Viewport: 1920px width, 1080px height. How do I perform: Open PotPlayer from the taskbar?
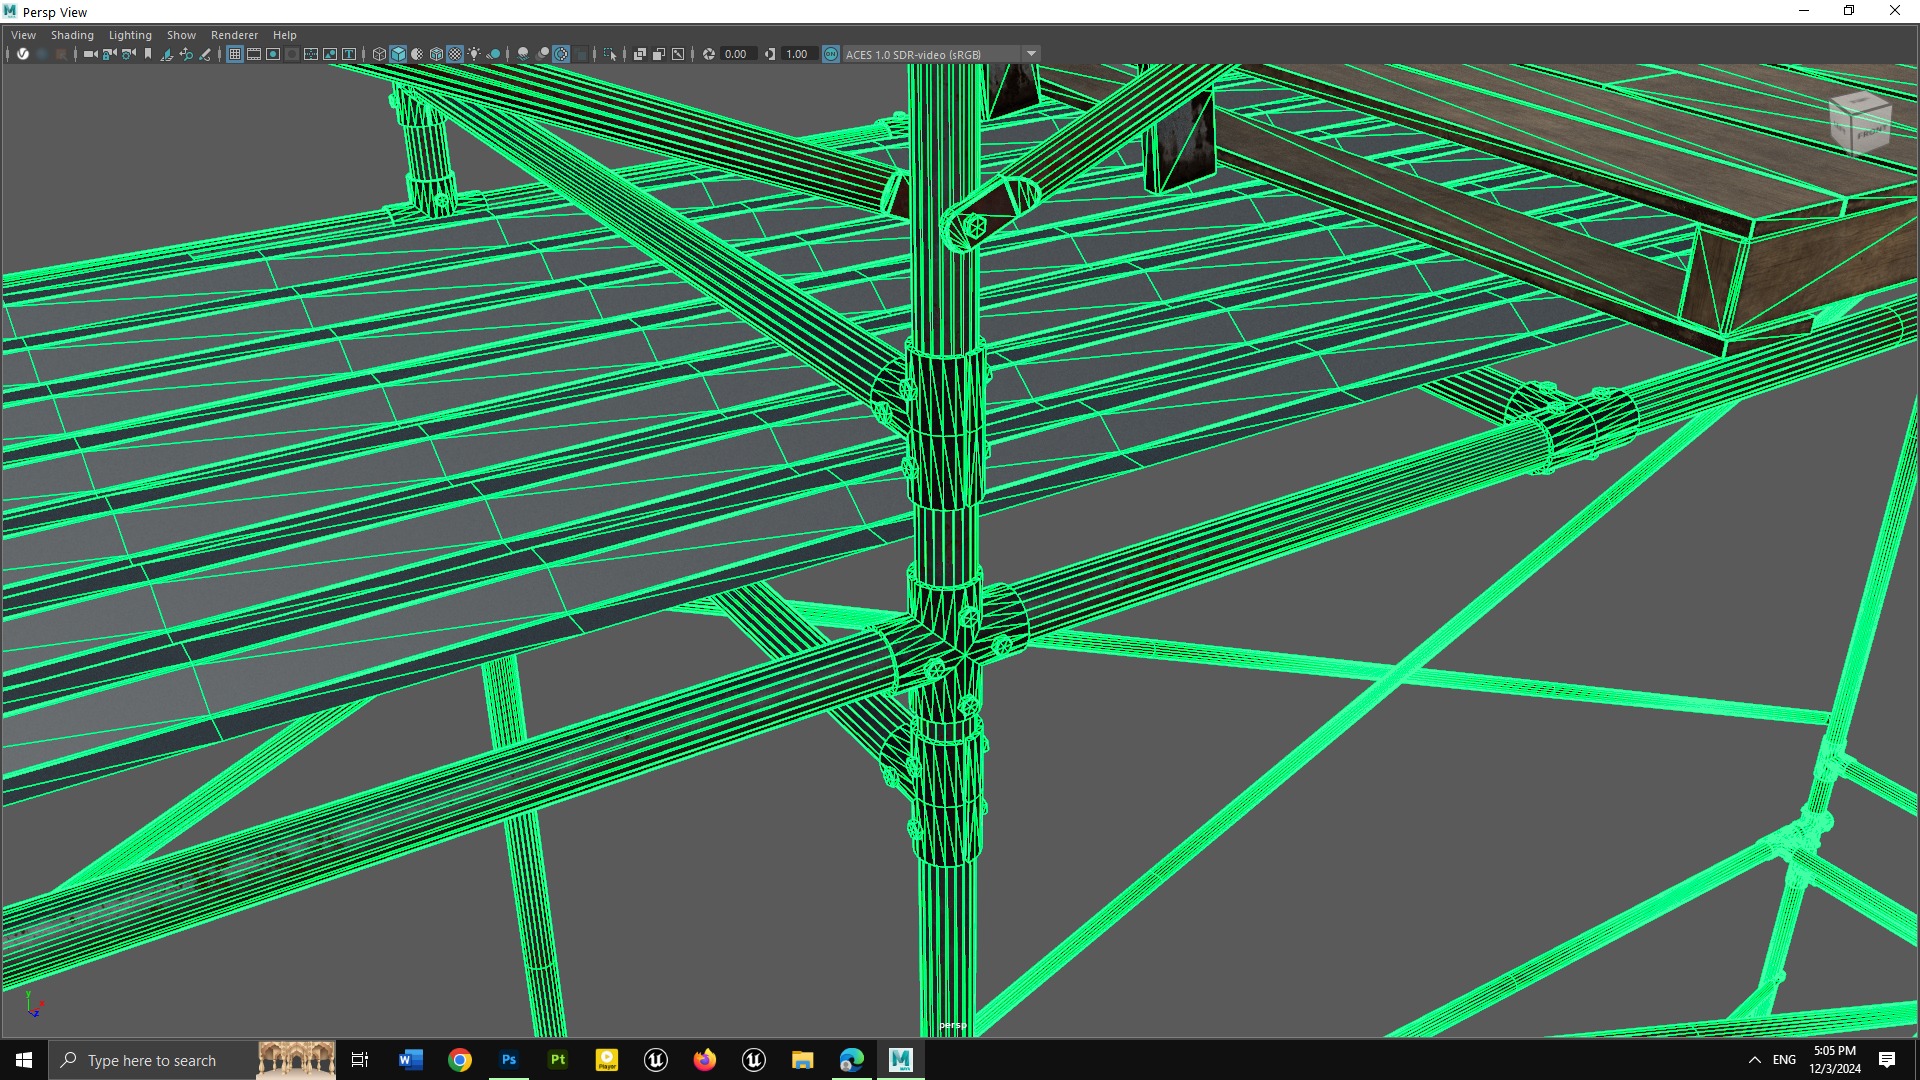pos(606,1060)
